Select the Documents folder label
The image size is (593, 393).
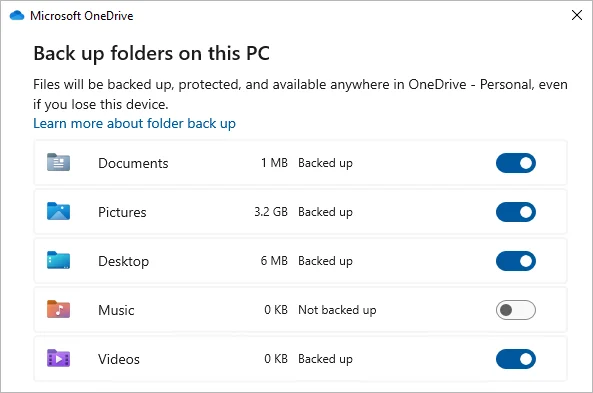pyautogui.click(x=133, y=163)
